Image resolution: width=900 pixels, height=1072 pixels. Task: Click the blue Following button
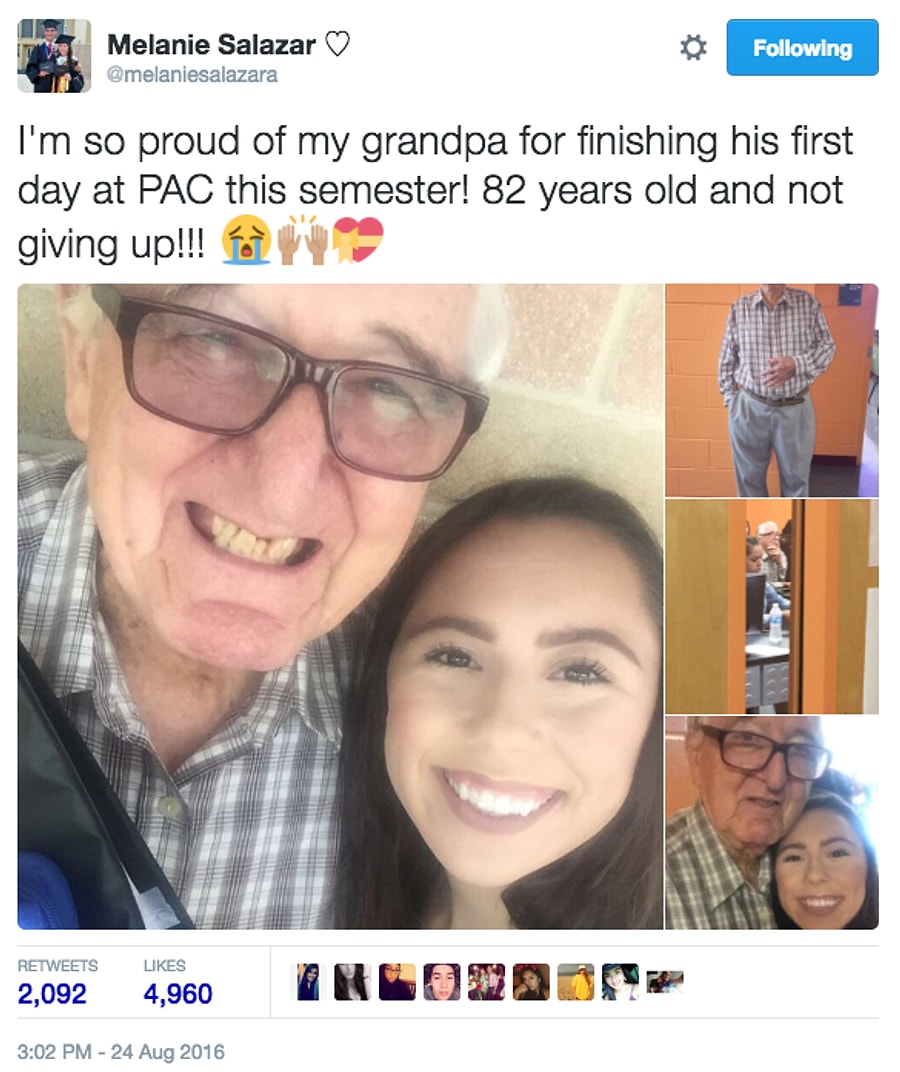(802, 48)
